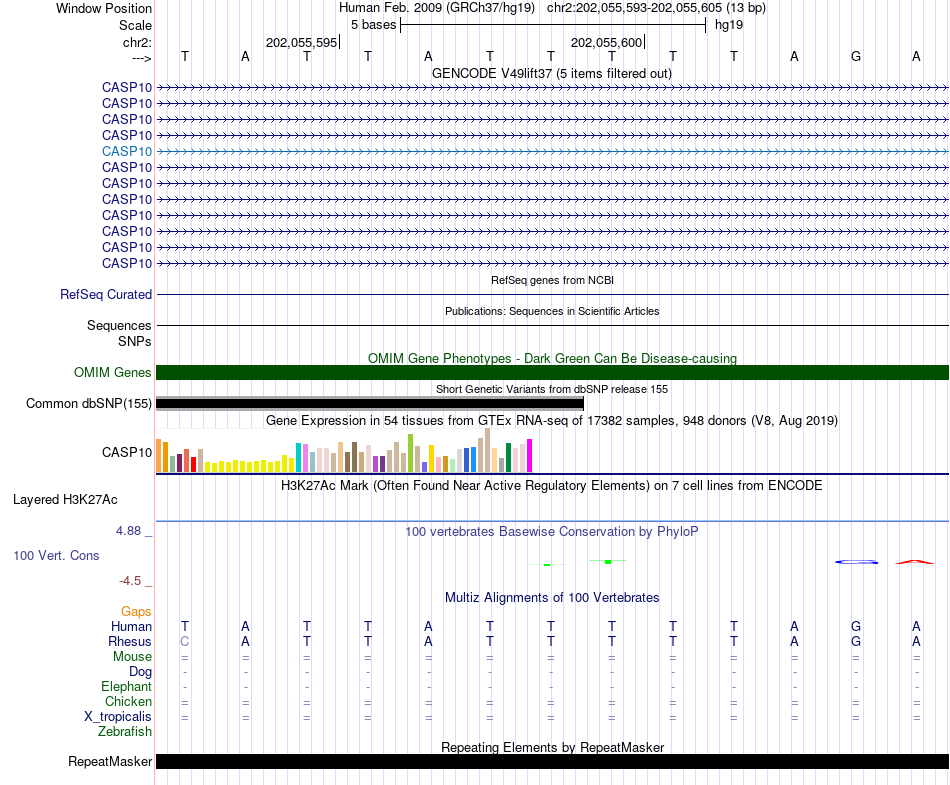Click the Zebrafish species label
The width and height of the screenshot is (950, 785).
pyautogui.click(x=125, y=732)
